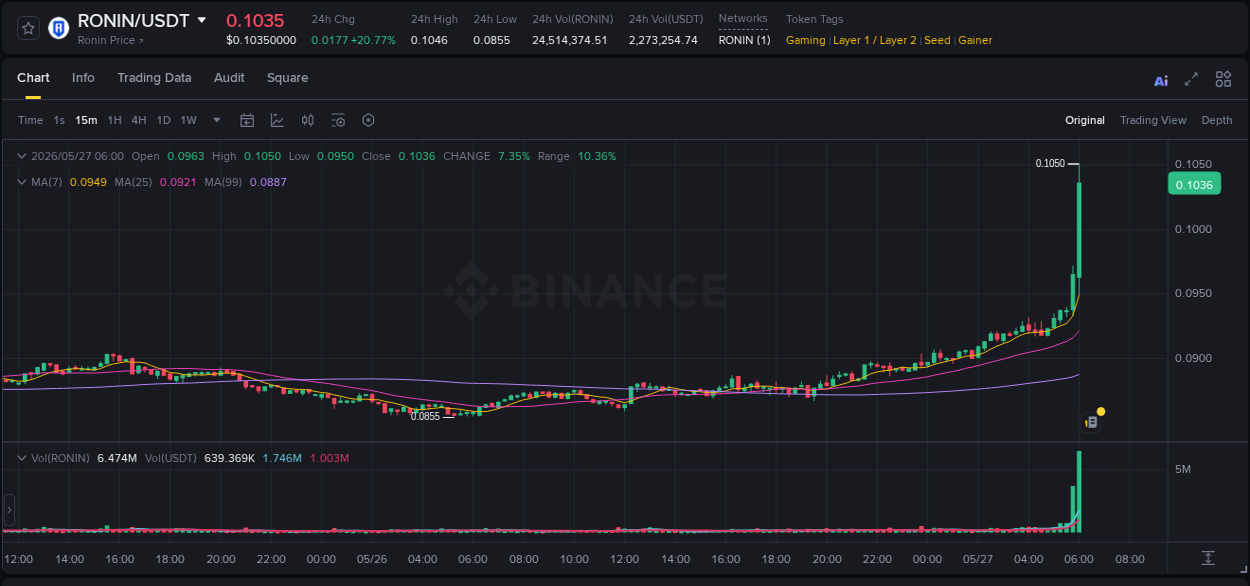
Task: Expand the left side panel arrow handle
Action: click(x=10, y=509)
